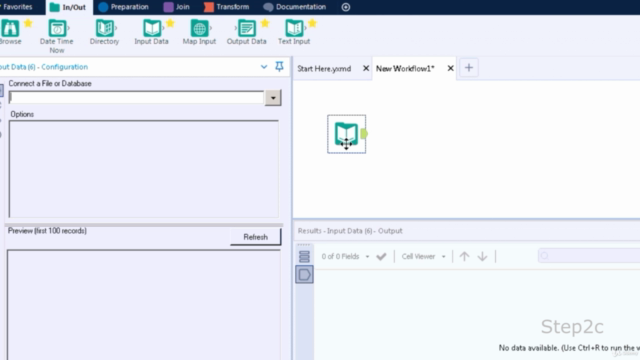Click inside the Options list box
The width and height of the screenshot is (640, 360).
point(144,169)
